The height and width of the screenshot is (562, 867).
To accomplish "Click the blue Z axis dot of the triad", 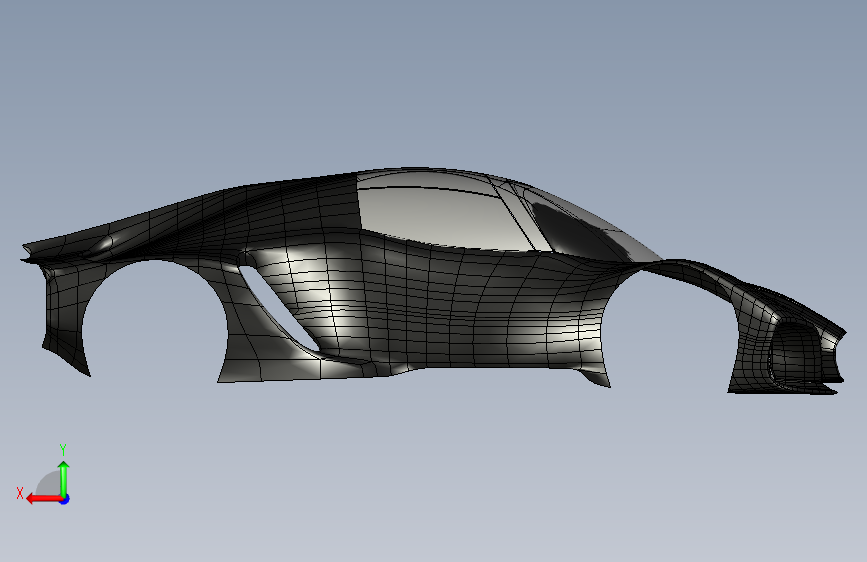I will (x=65, y=499).
